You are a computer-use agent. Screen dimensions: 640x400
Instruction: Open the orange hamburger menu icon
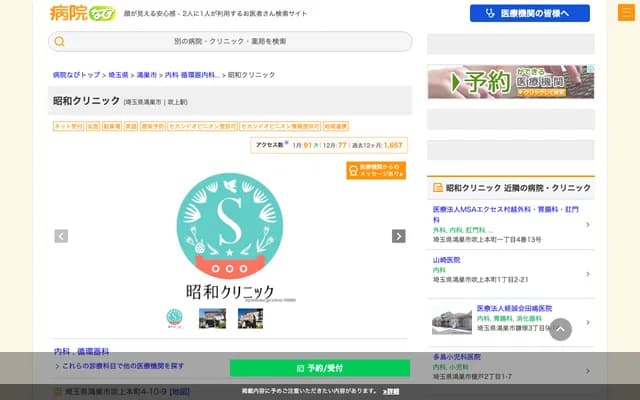[626, 12]
